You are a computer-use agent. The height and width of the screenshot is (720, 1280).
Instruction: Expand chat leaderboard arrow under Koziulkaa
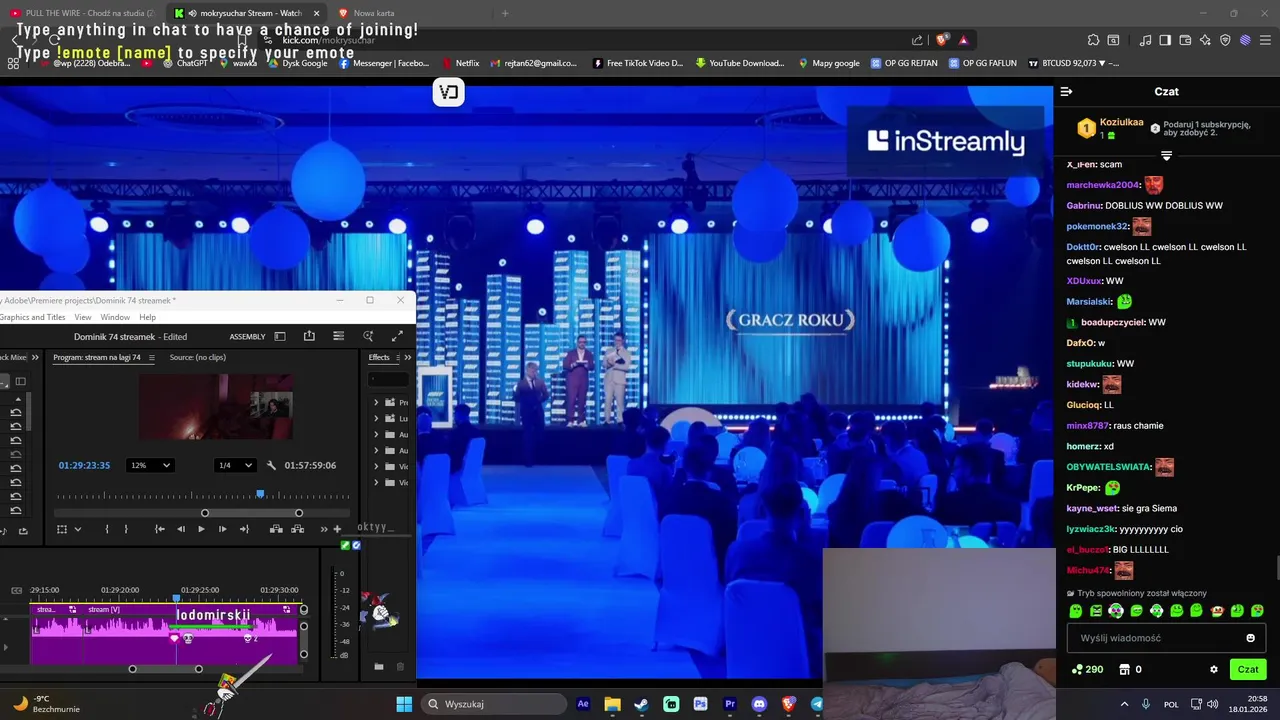click(x=1166, y=155)
